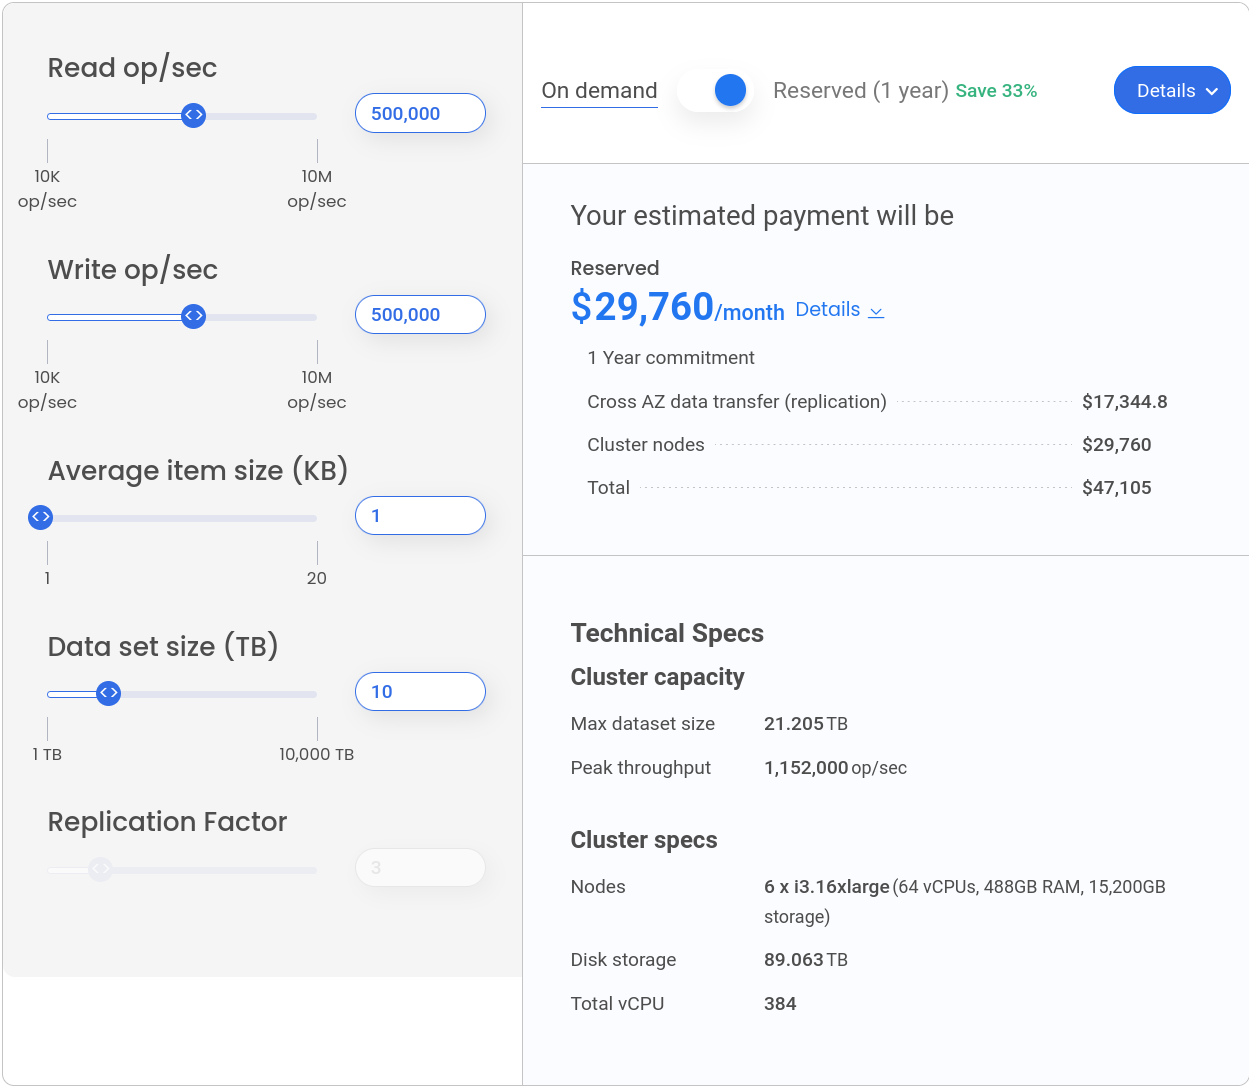Expand the Details link beside monthly price
The image size is (1249, 1086).
[839, 310]
